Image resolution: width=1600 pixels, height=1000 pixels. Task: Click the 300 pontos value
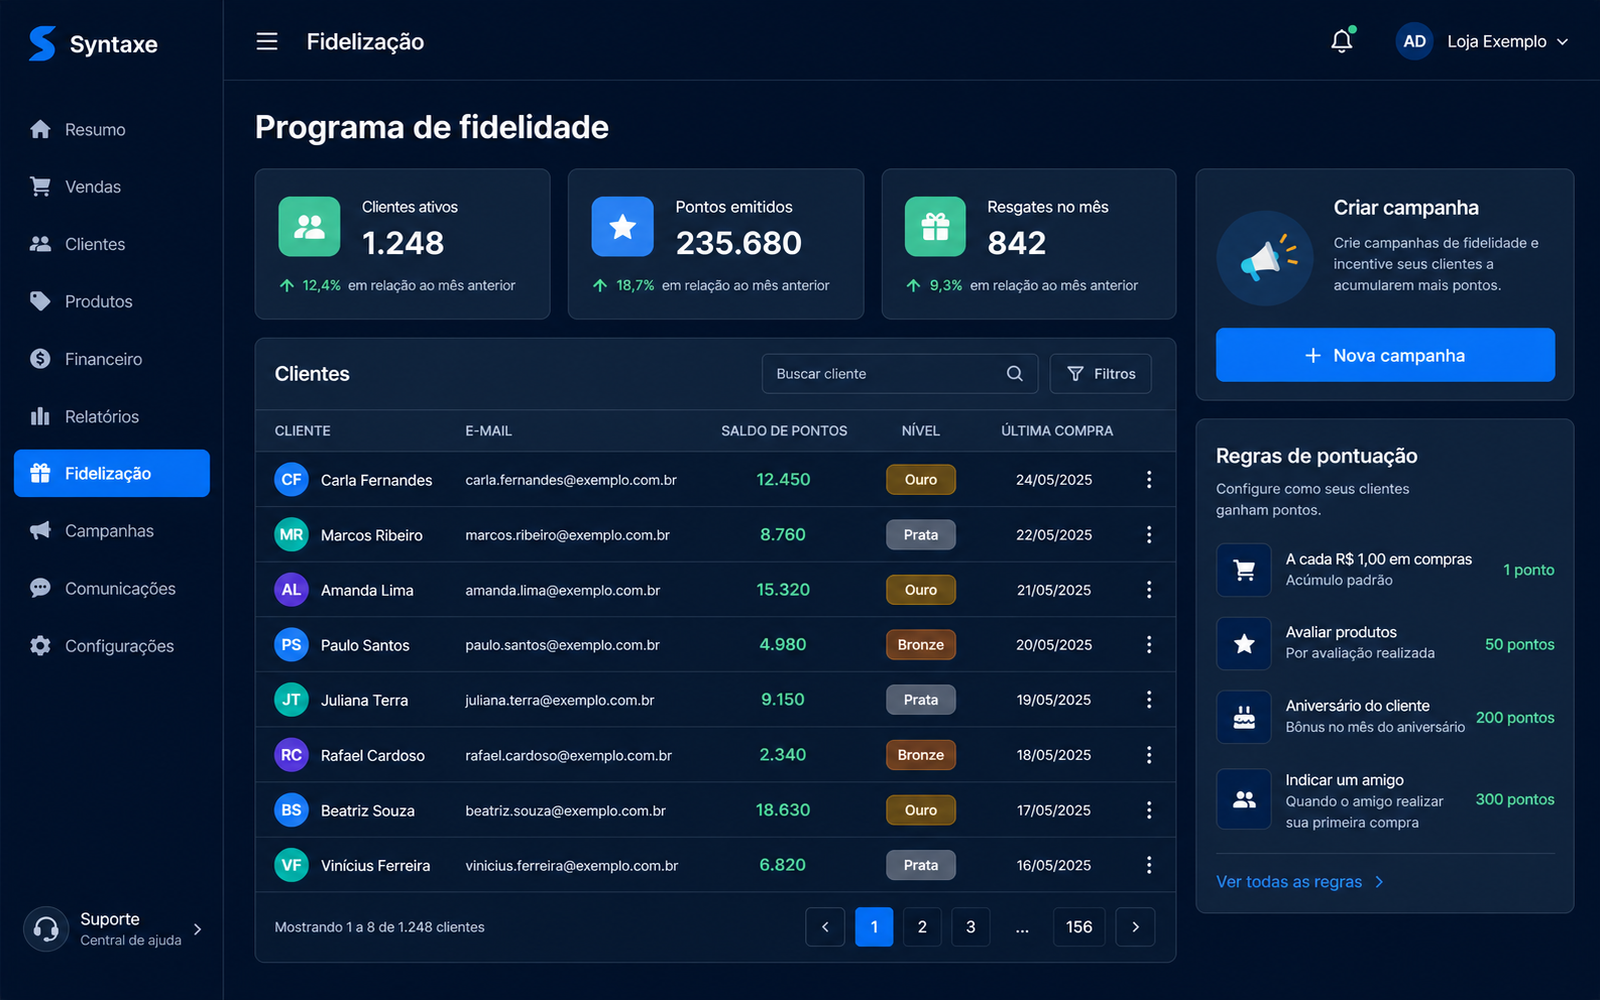(1515, 799)
